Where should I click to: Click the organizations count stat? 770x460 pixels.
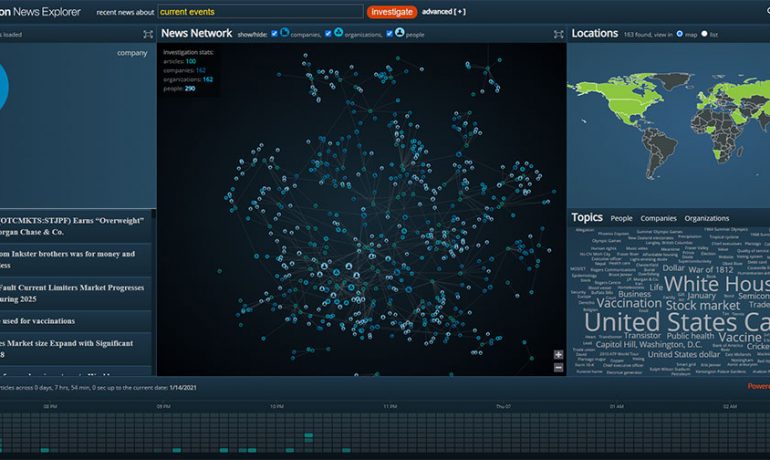point(208,79)
